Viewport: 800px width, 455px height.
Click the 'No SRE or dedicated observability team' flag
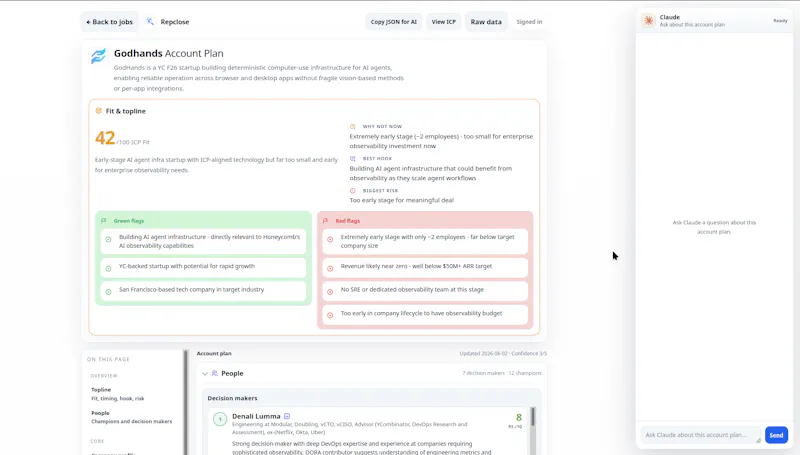pyautogui.click(x=425, y=291)
